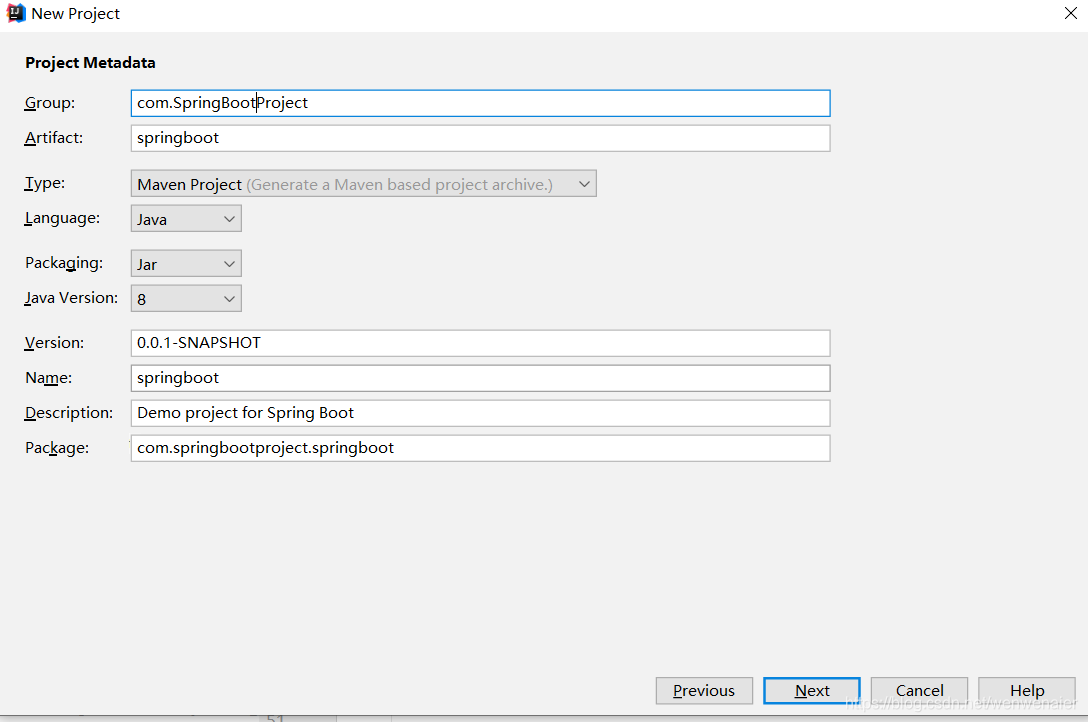The image size is (1088, 722).
Task: Click the Project Metadata heading
Action: (90, 62)
